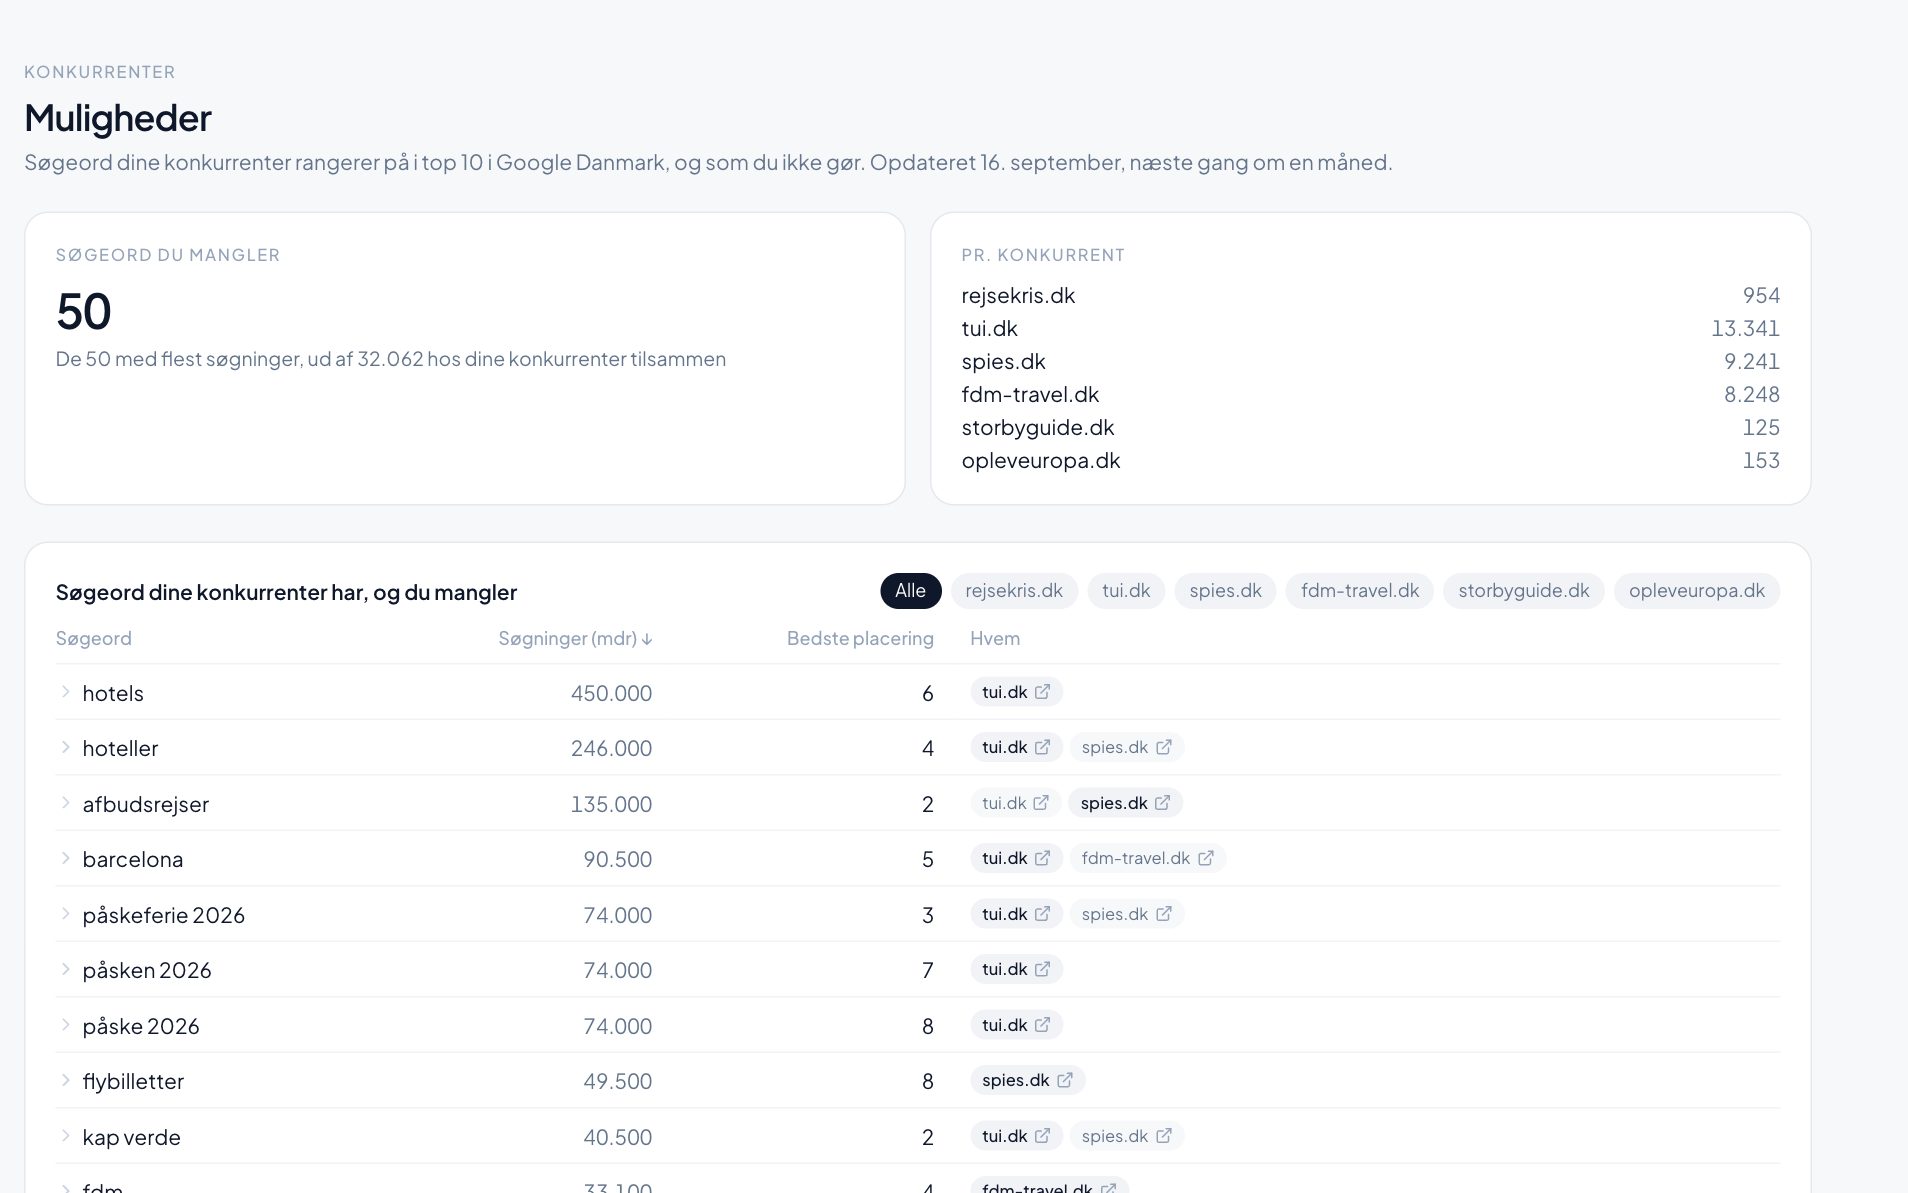Screen dimensions: 1908x1193
Task: Expand the barcelona keyword row
Action: [65, 858]
